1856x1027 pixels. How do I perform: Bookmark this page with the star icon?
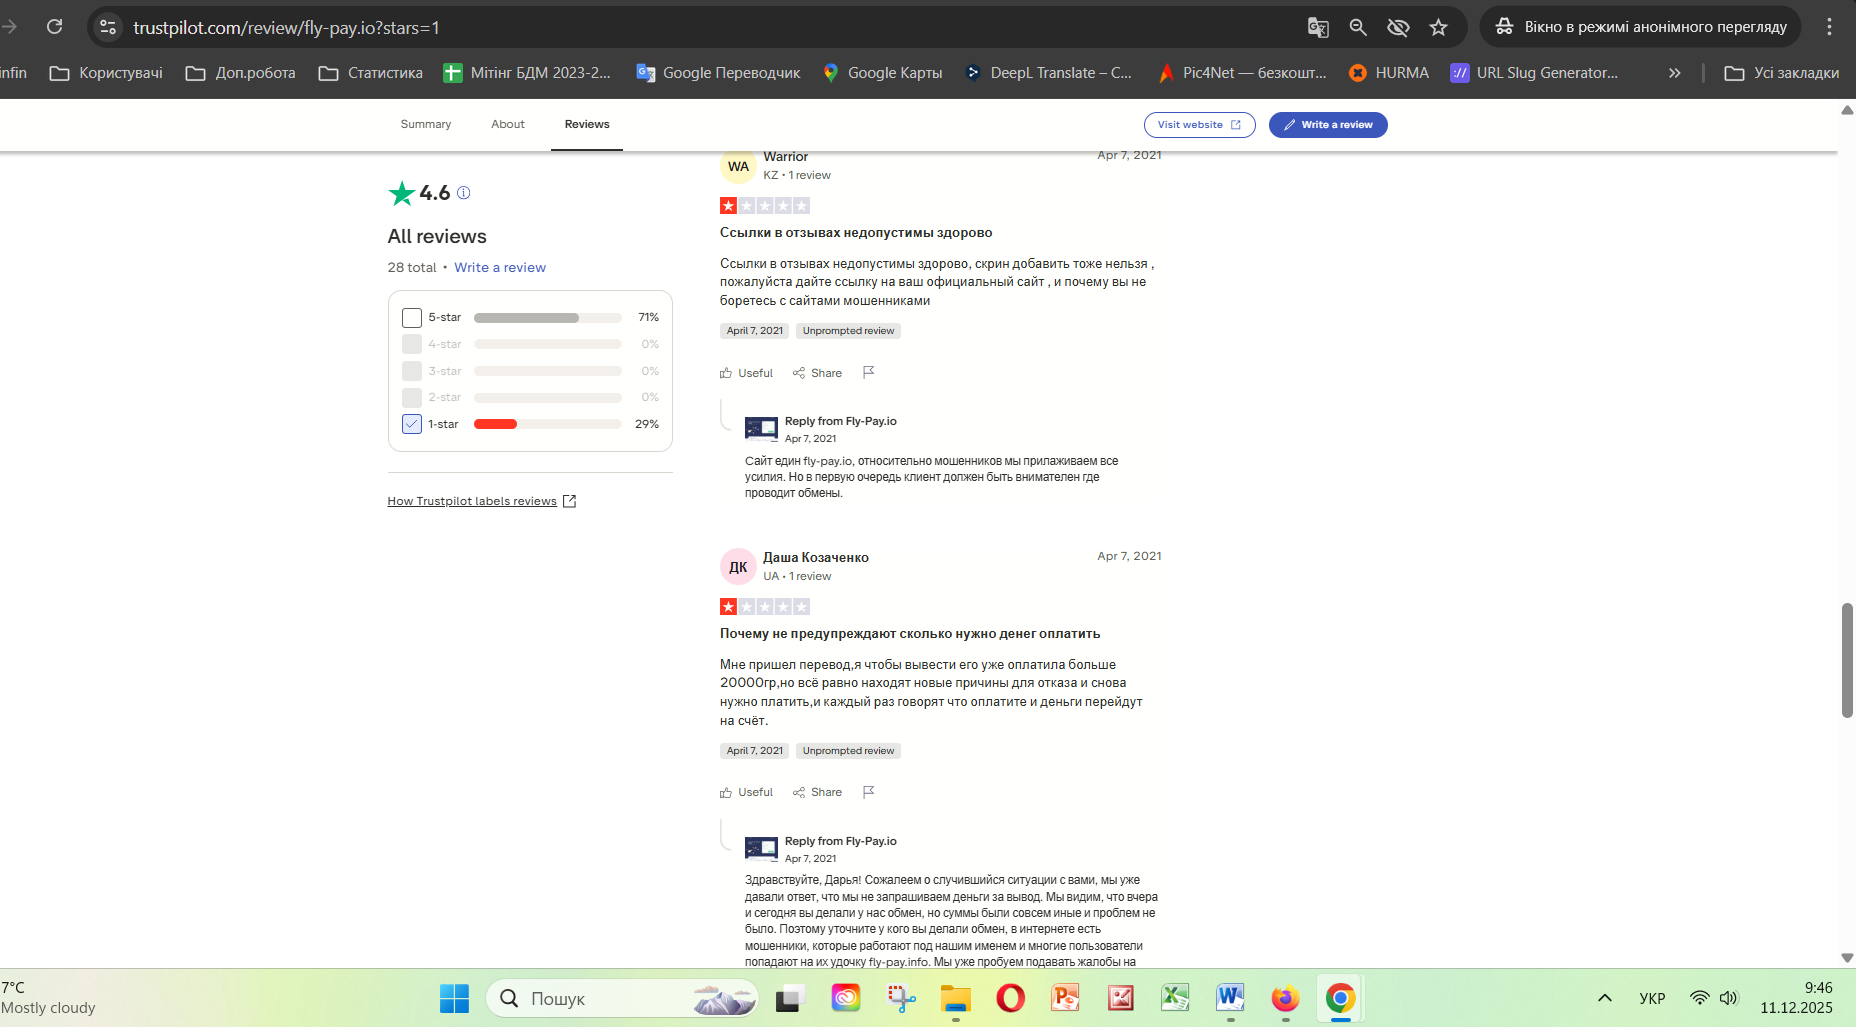tap(1438, 27)
